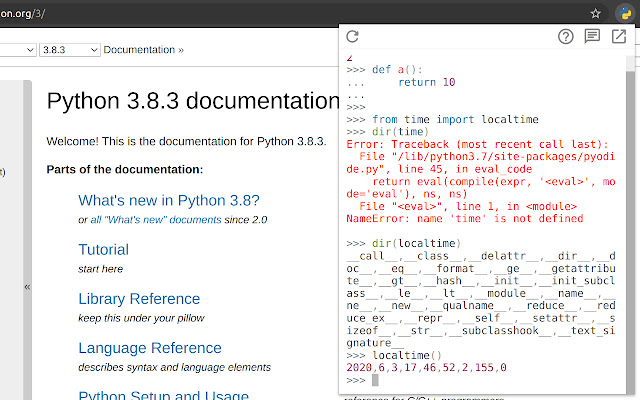Open the Tutorial link
The height and width of the screenshot is (400, 640).
[x=103, y=250]
